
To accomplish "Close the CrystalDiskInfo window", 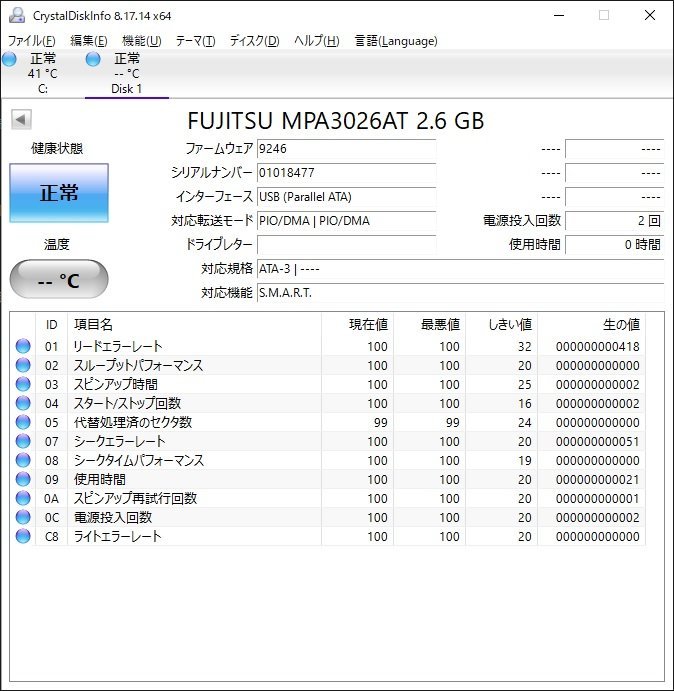I will coord(650,15).
